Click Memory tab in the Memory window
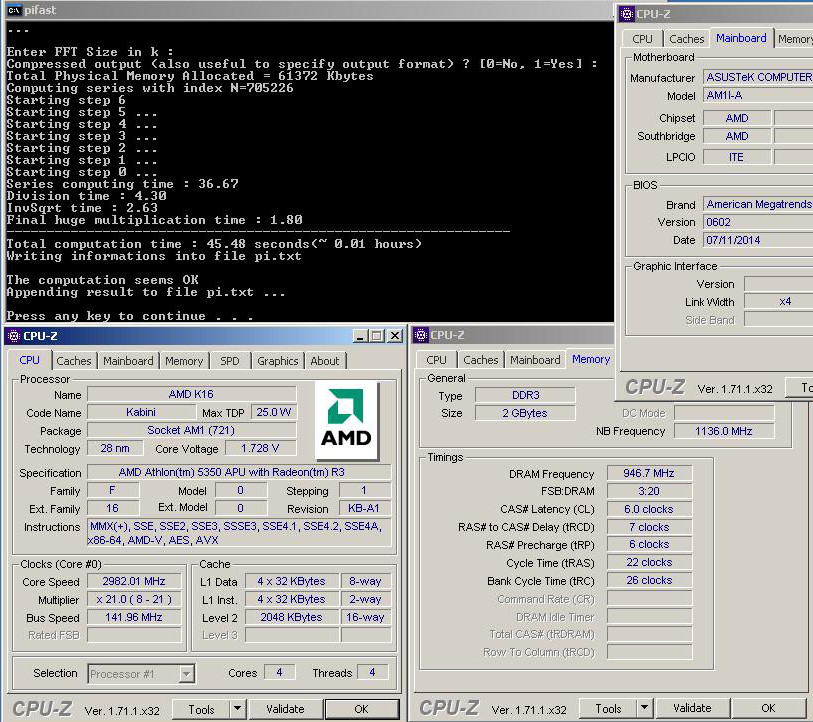 coord(591,359)
